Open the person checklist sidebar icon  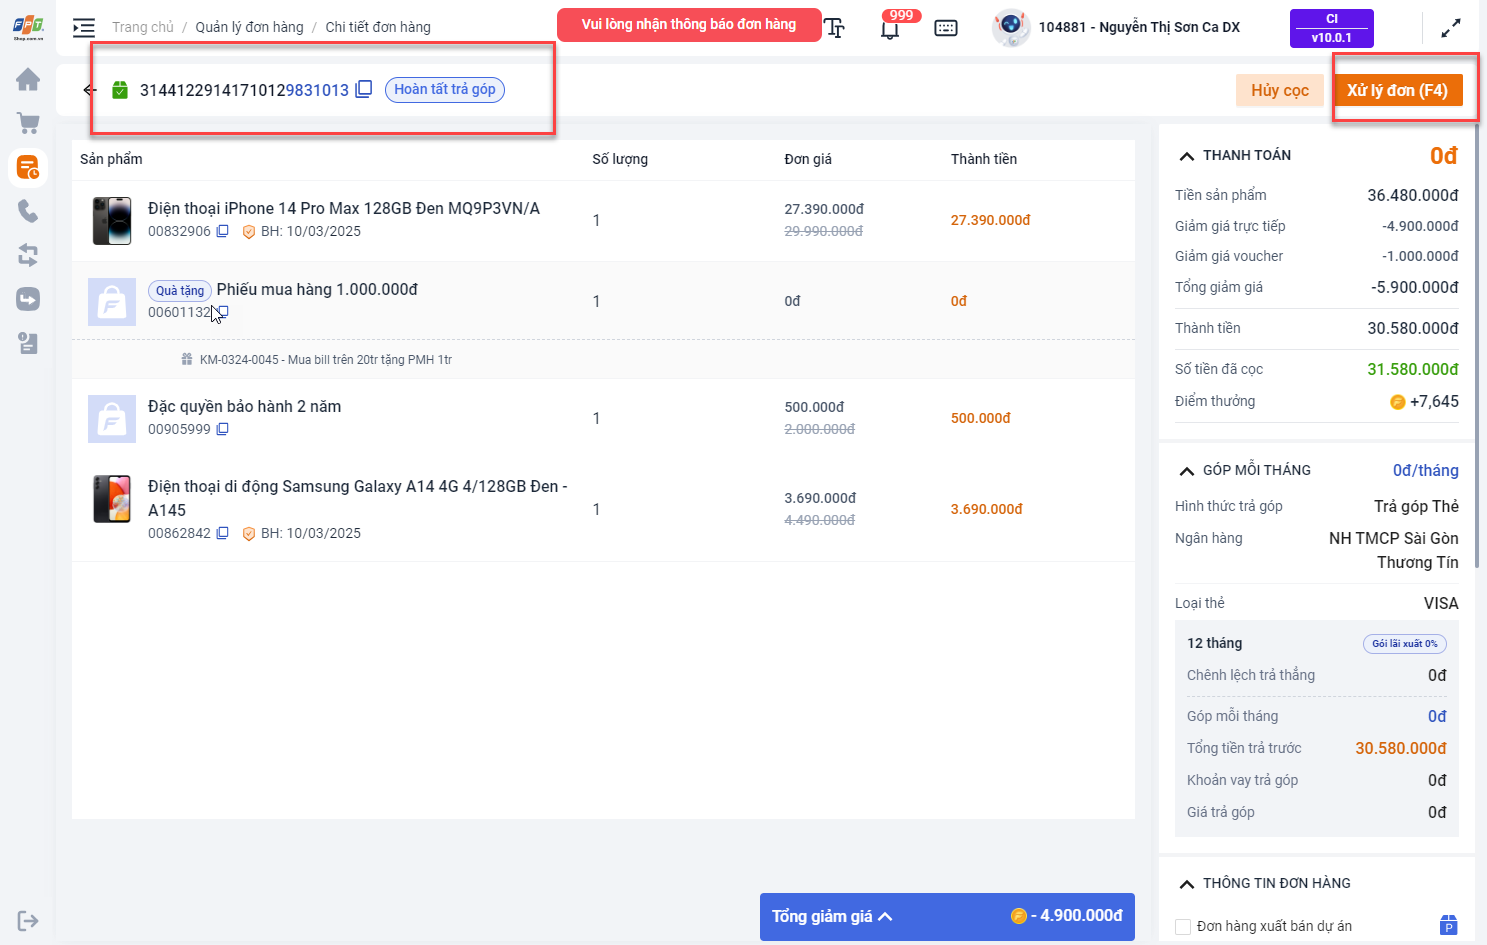tap(28, 343)
